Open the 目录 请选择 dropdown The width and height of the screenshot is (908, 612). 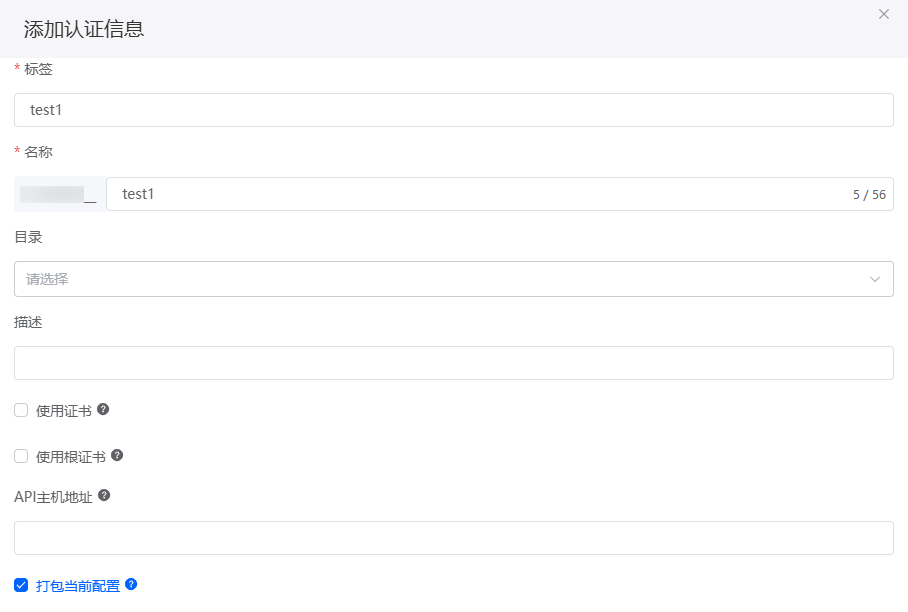click(x=453, y=279)
